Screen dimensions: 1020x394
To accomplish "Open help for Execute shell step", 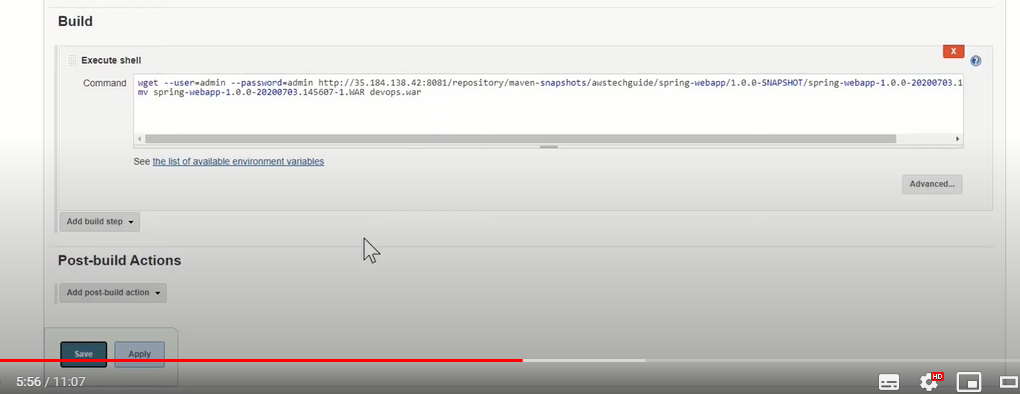I will click(x=975, y=61).
